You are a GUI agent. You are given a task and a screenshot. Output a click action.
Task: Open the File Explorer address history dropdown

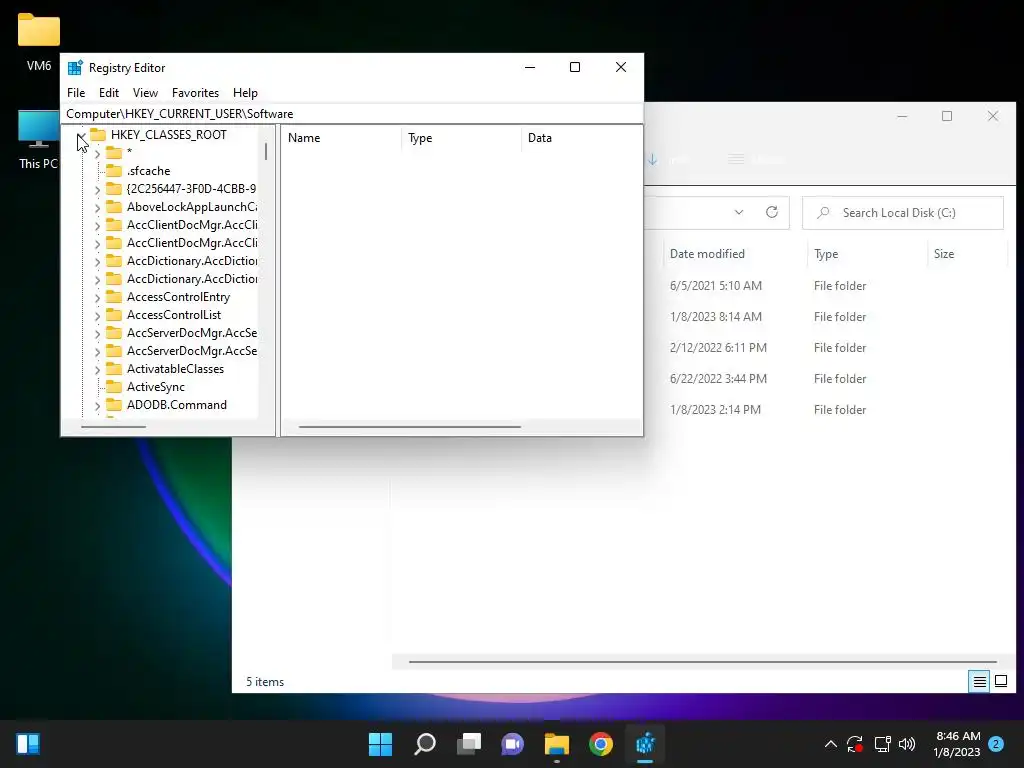[739, 212]
